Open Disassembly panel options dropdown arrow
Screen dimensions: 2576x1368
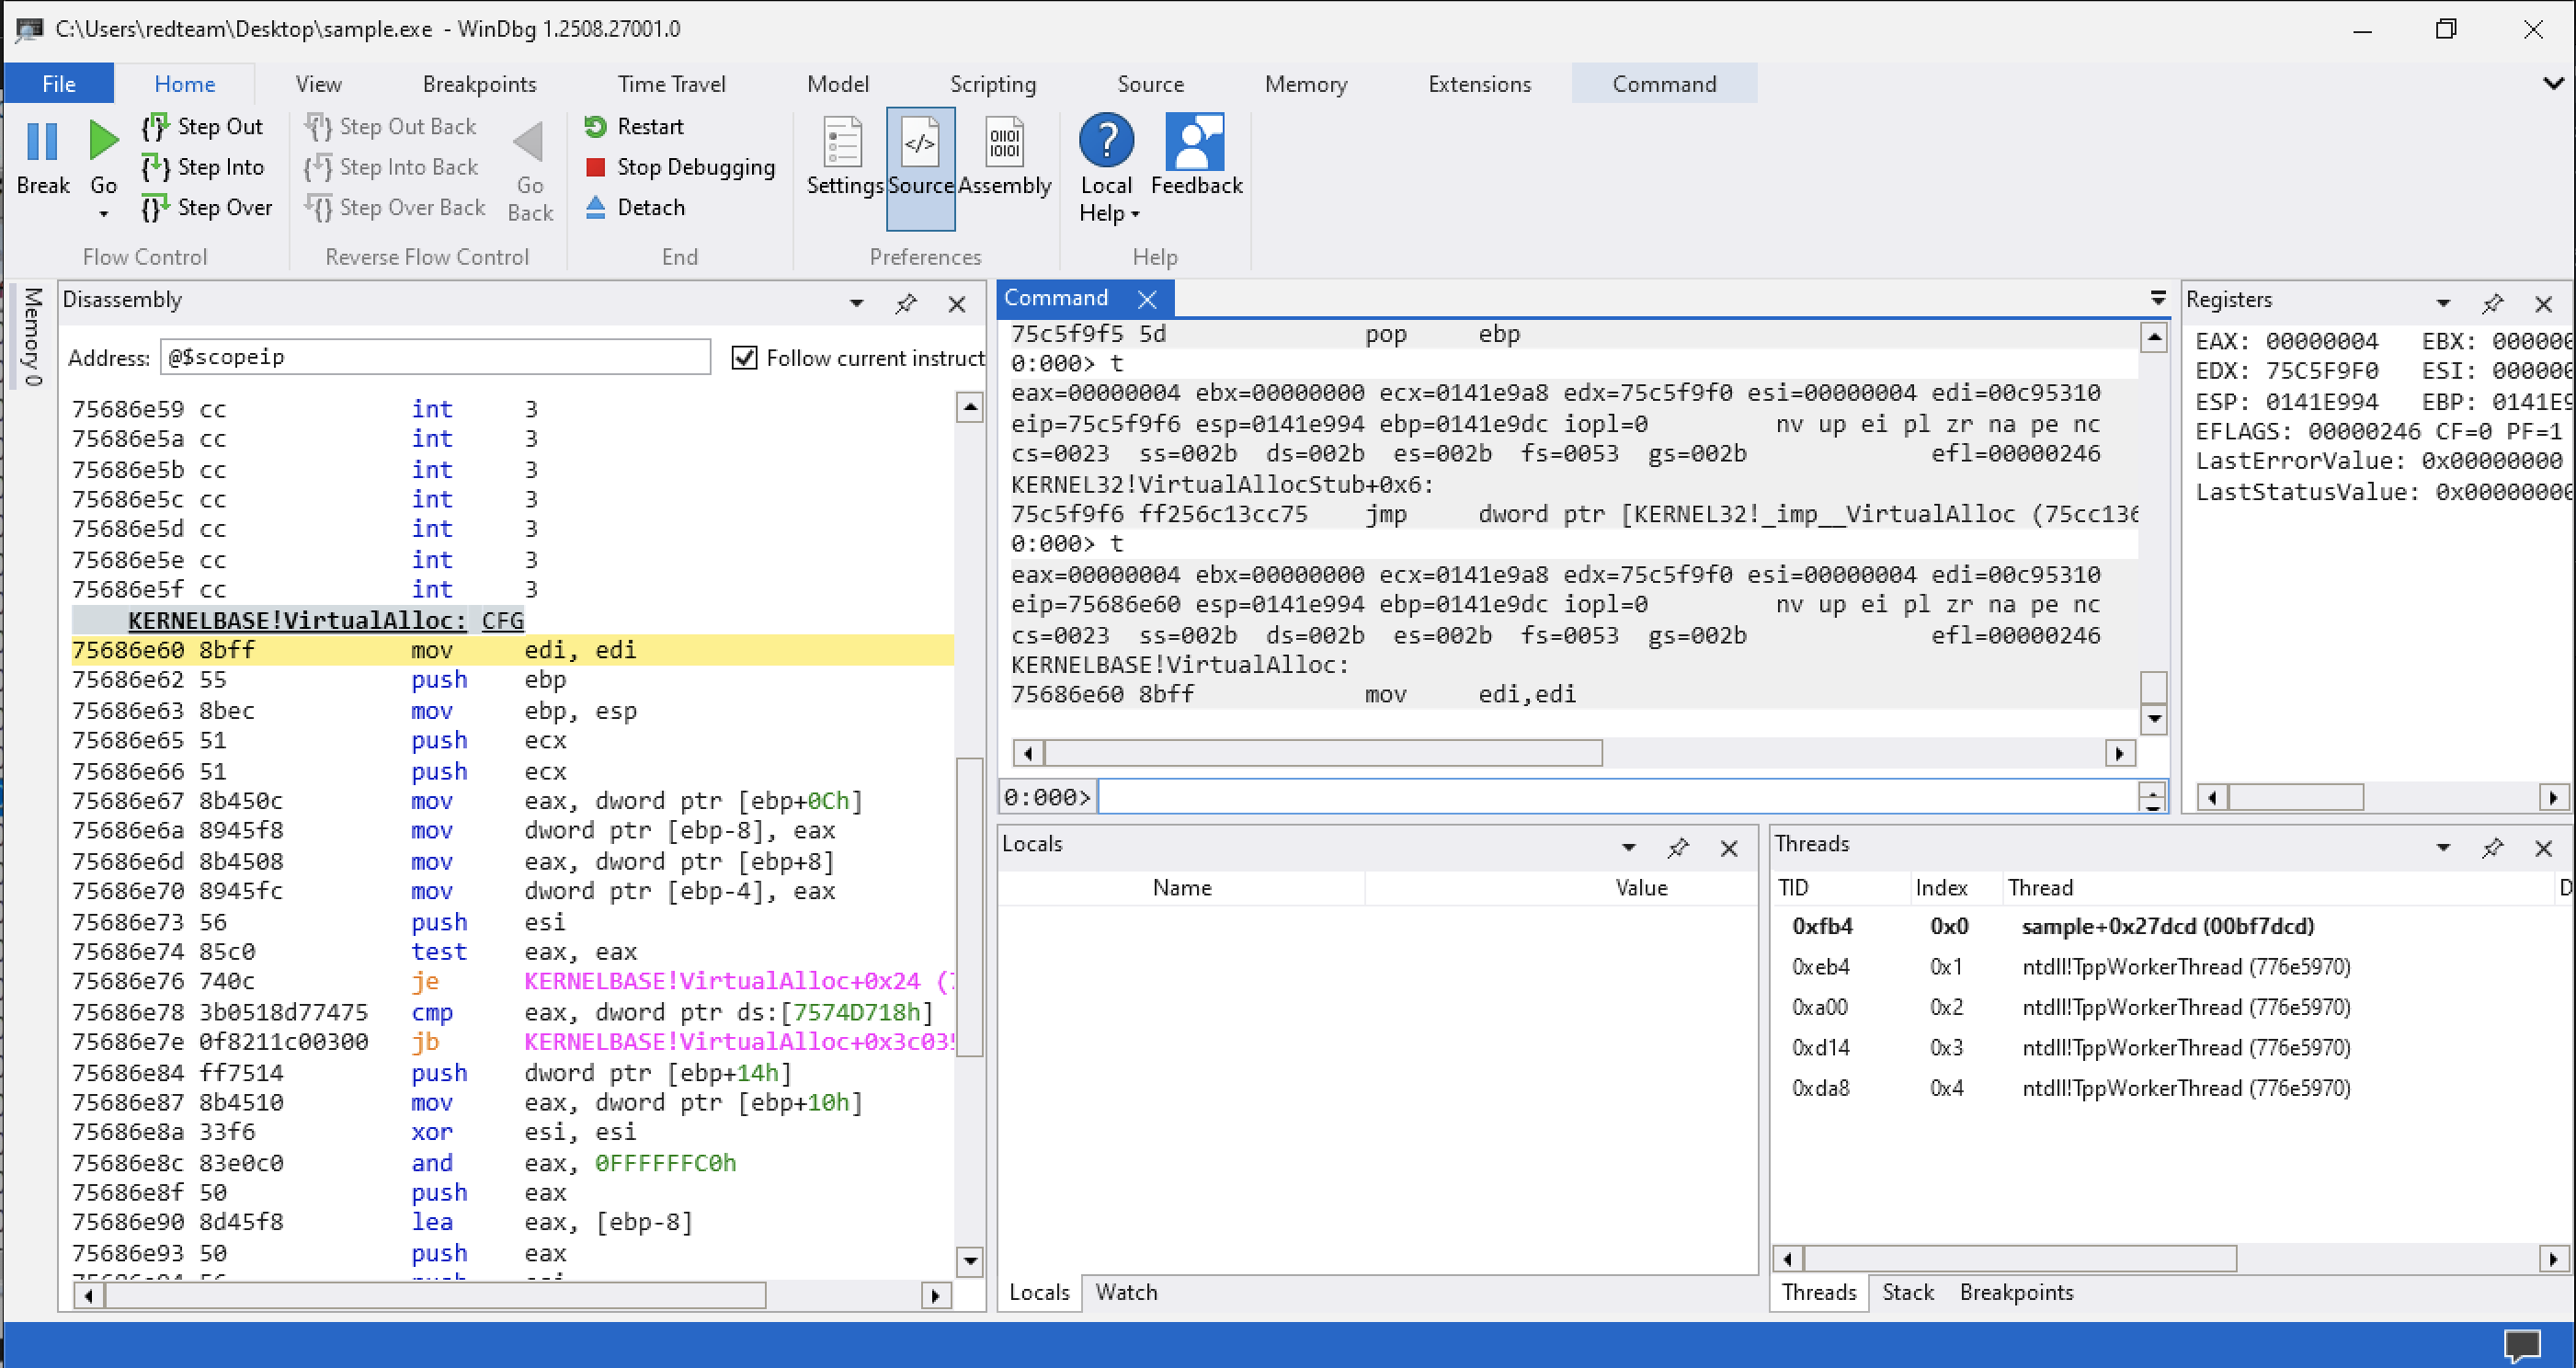pyautogui.click(x=856, y=303)
